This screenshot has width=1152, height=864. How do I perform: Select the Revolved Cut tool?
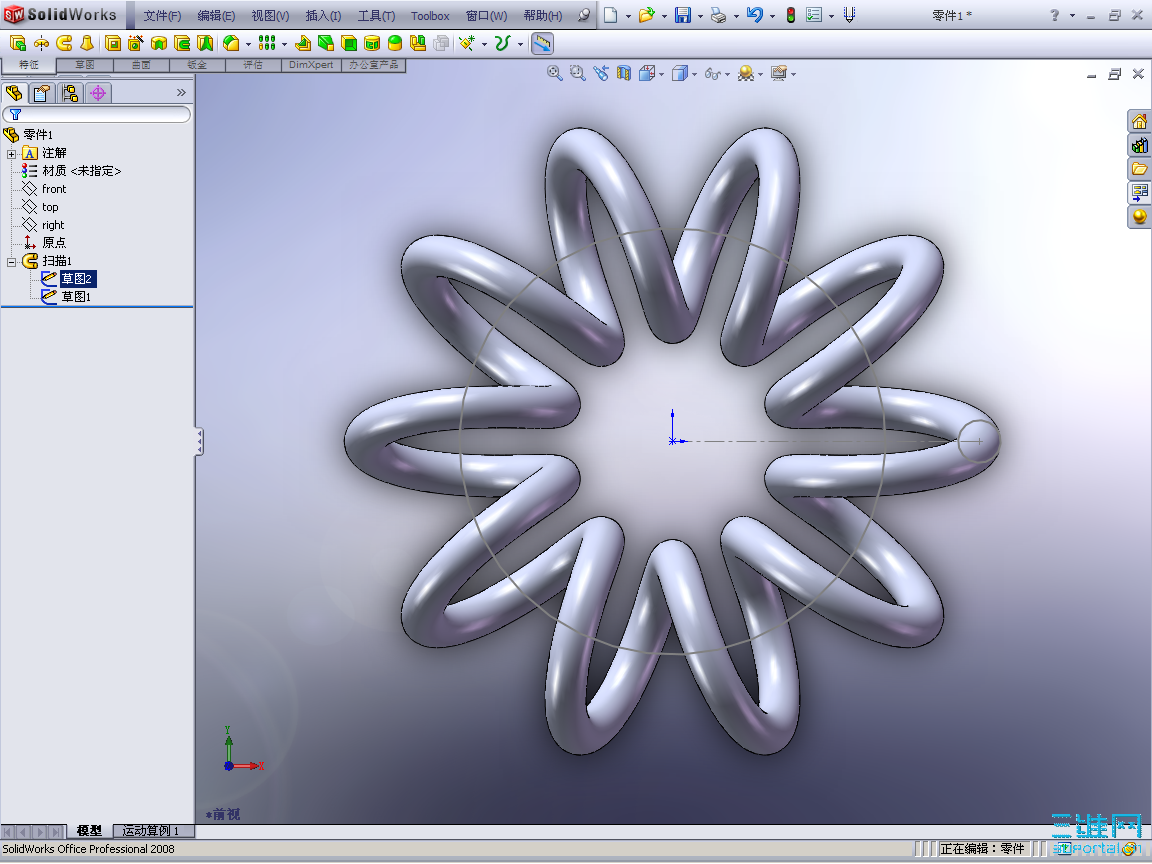[x=159, y=43]
